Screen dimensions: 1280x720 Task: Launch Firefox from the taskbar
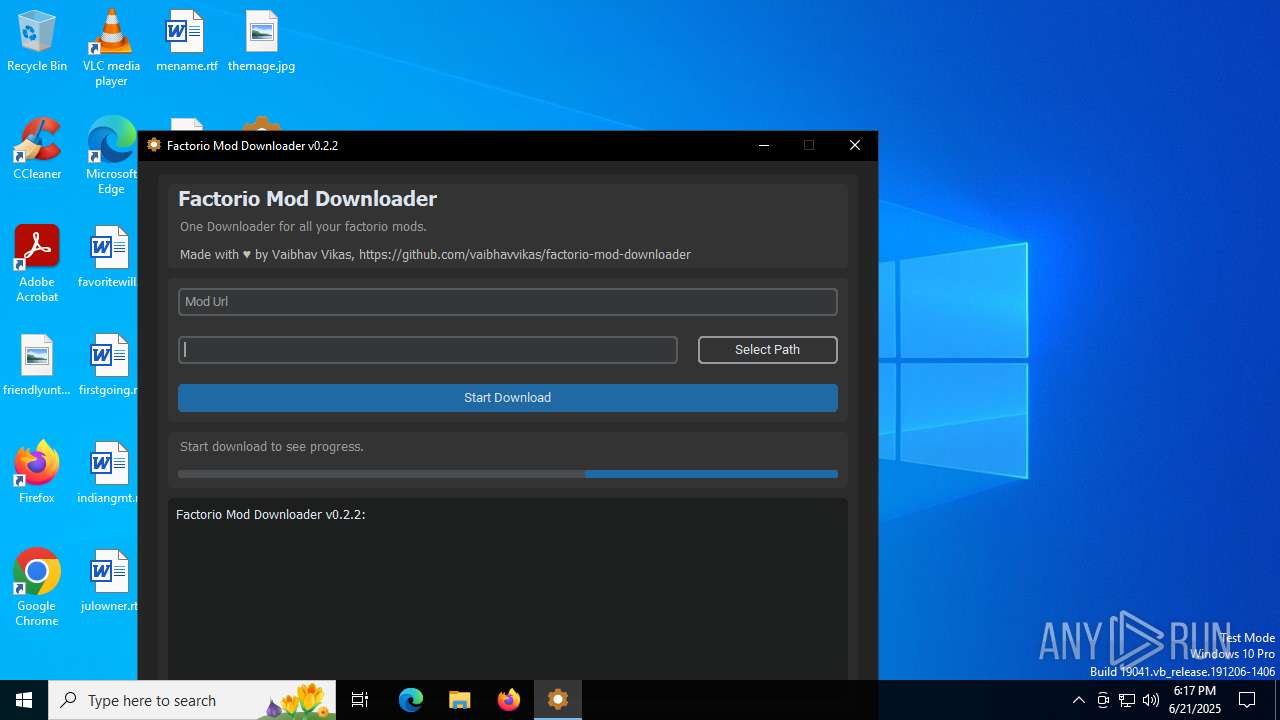click(x=509, y=700)
